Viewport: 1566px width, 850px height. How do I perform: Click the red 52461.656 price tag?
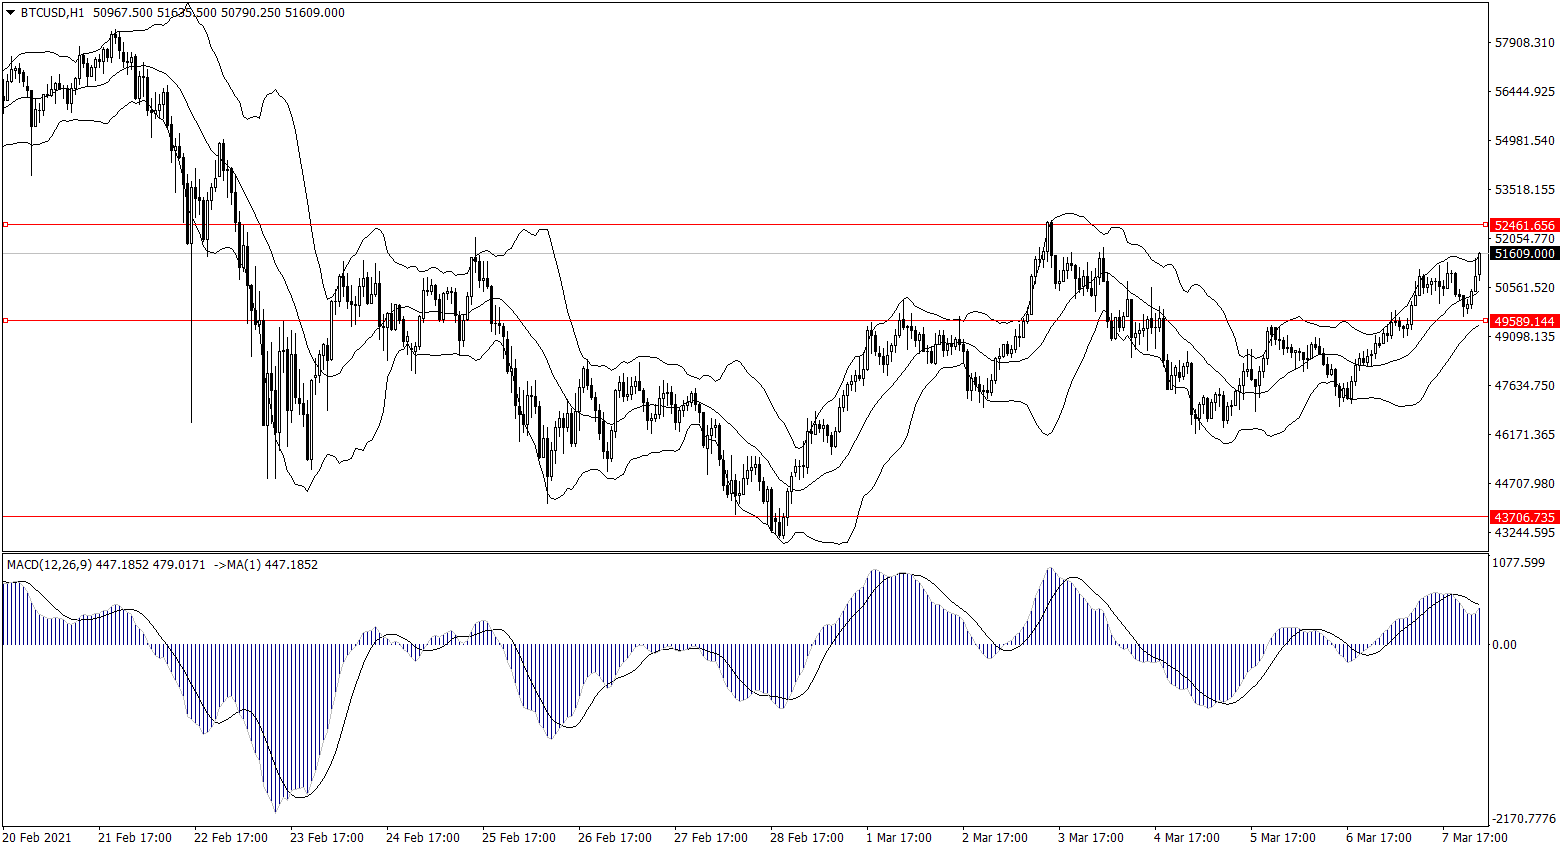tap(1524, 226)
